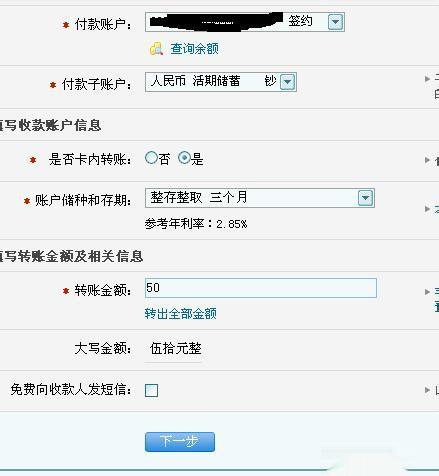This screenshot has height=476, width=439.
Task: Click help arrow beside 账户储种和存期 row
Action: coord(427,209)
